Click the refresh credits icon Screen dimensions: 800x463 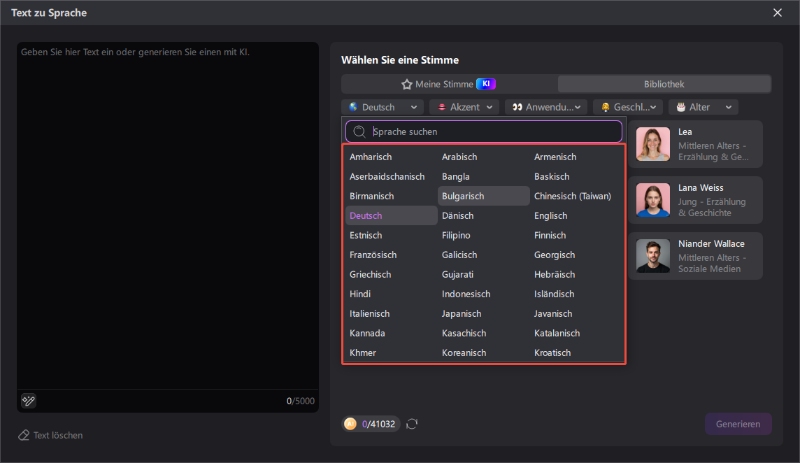coord(412,424)
